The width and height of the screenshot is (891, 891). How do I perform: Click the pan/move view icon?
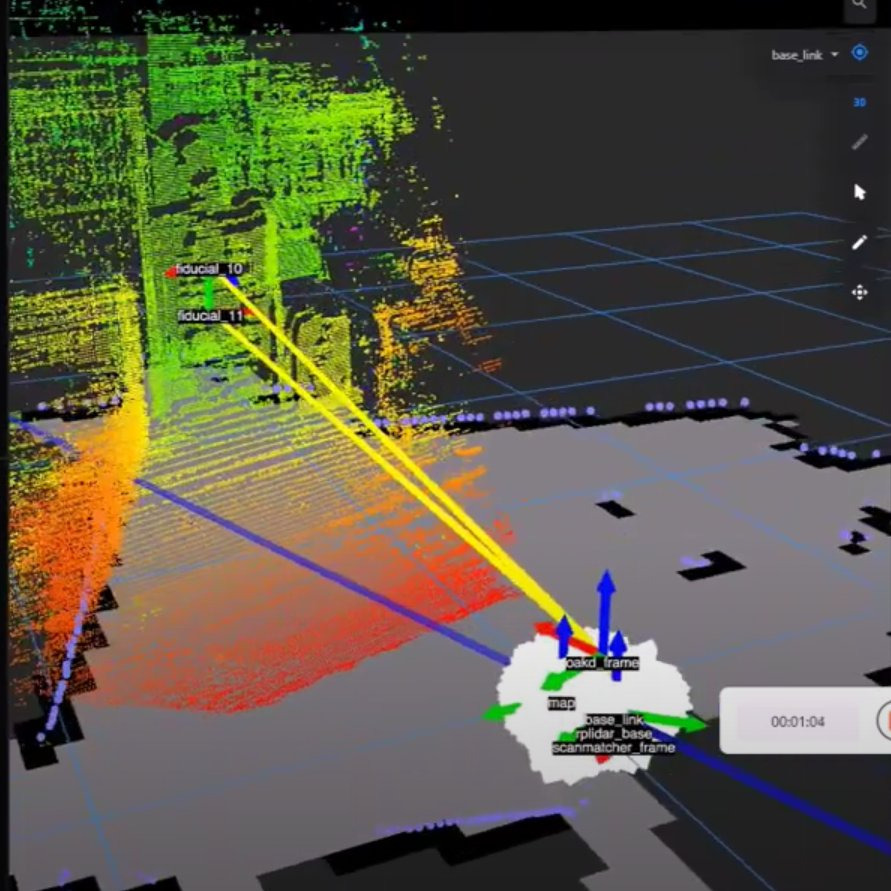pos(859,292)
